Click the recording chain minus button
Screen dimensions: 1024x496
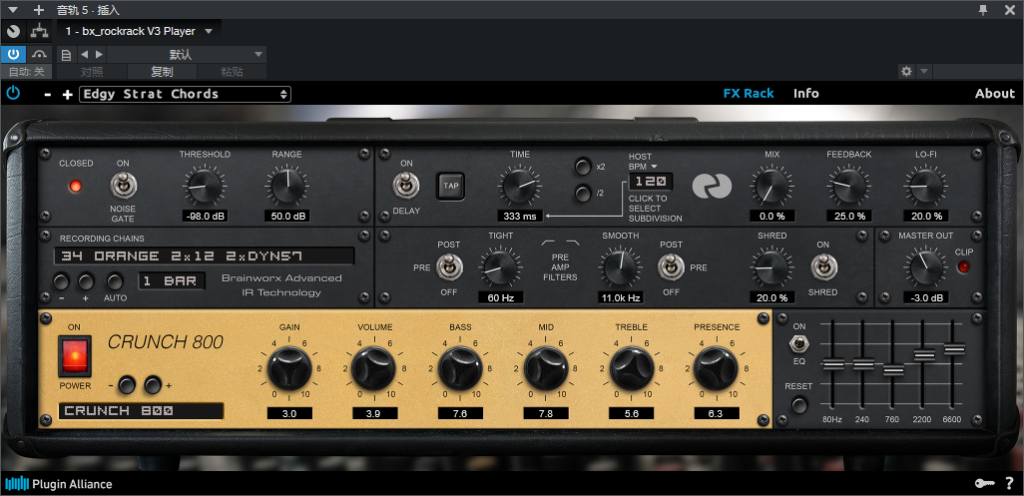pos(61,282)
